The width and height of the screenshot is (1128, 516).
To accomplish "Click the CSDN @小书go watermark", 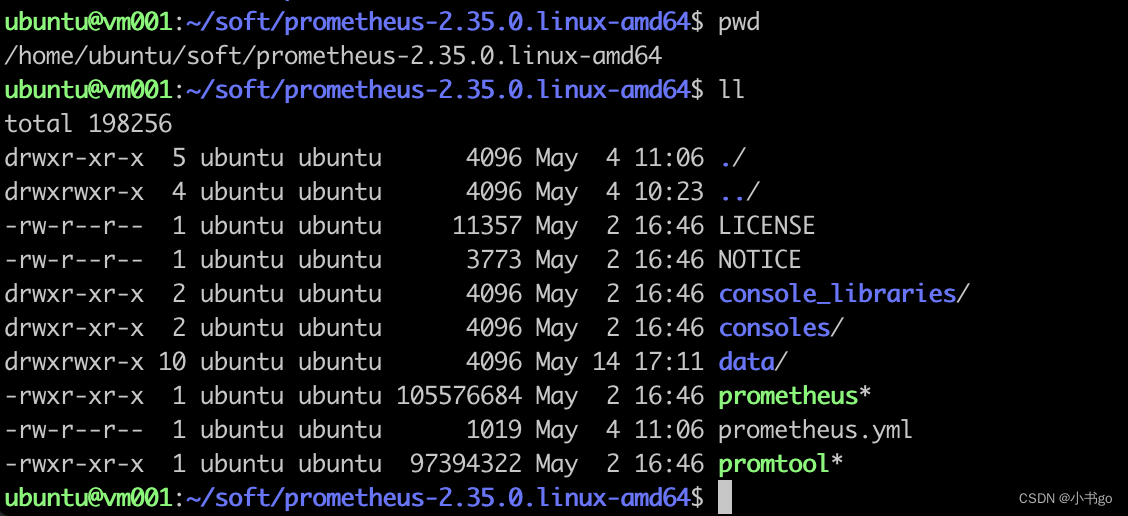I will point(1064,498).
